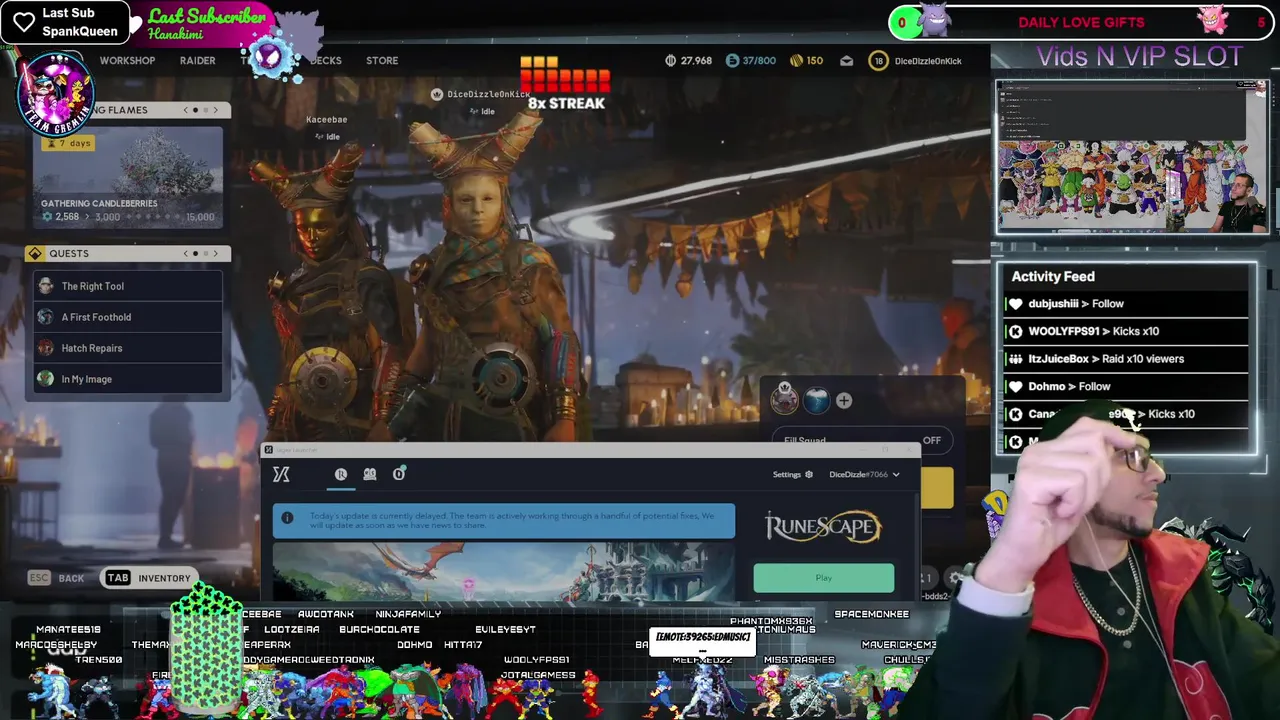Click the 7 days timer badge
This screenshot has height=720, width=1280.
(x=68, y=143)
